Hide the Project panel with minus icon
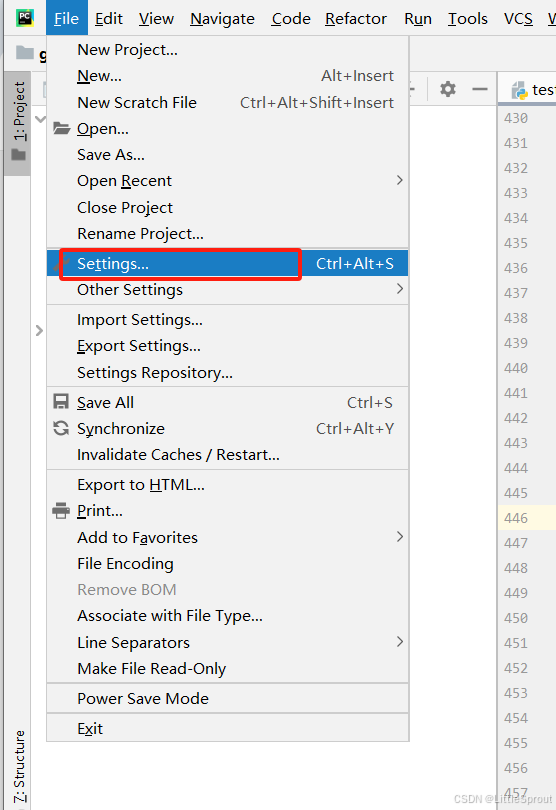The height and width of the screenshot is (810, 556). pyautogui.click(x=480, y=89)
